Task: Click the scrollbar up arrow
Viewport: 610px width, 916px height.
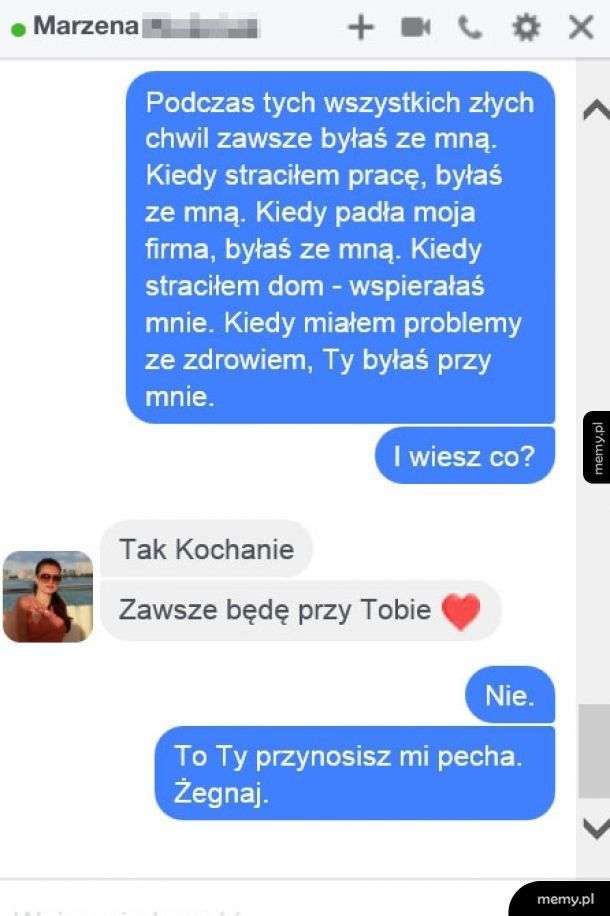Action: [596, 110]
